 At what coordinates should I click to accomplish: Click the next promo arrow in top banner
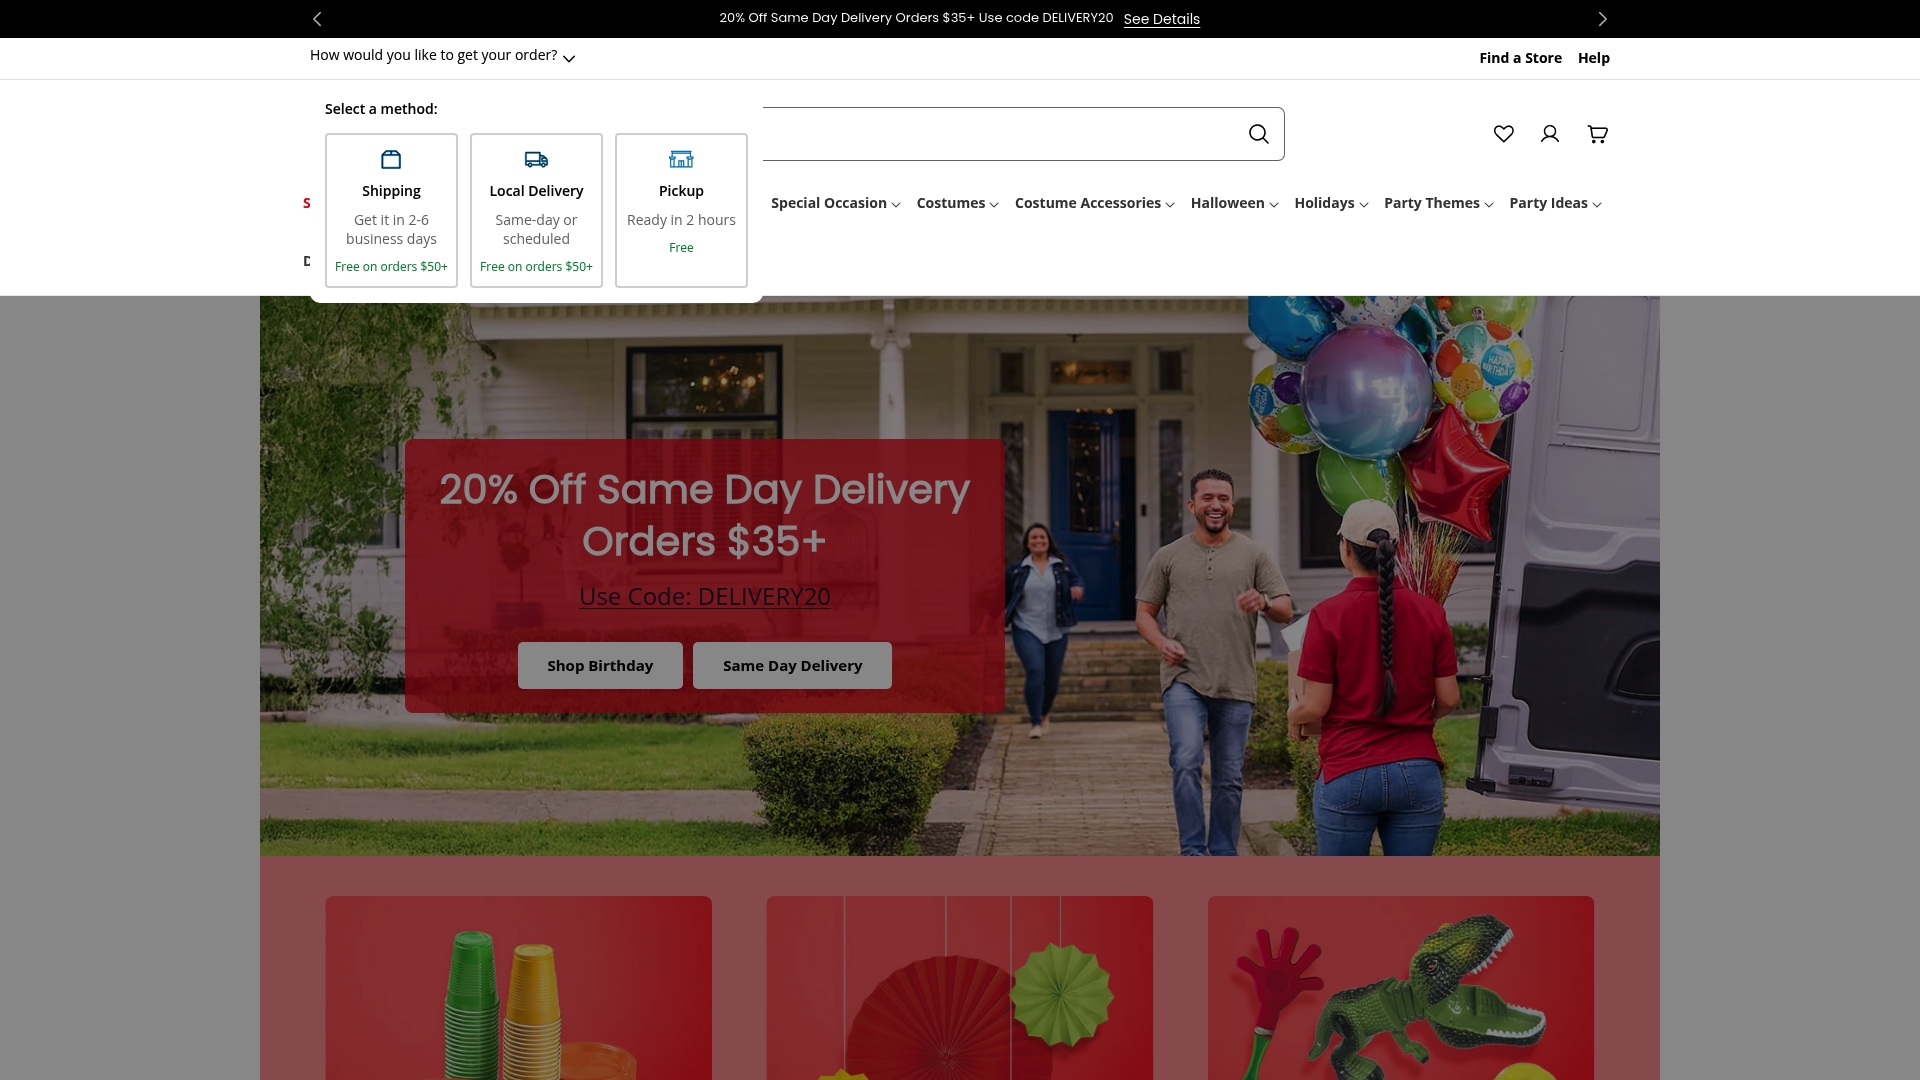click(x=1602, y=19)
